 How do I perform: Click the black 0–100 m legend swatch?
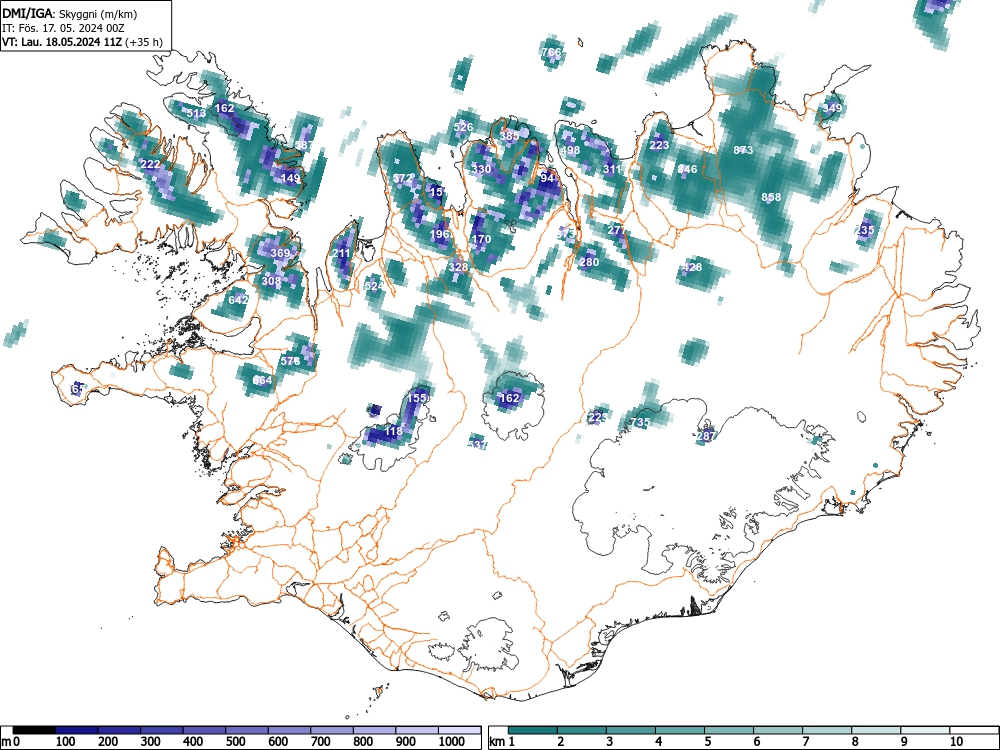[34, 730]
